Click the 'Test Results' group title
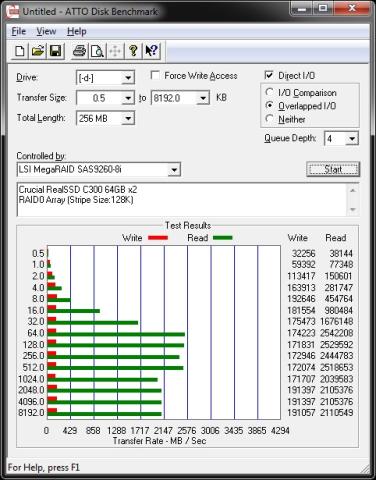The height and width of the screenshot is (480, 376). point(188,226)
